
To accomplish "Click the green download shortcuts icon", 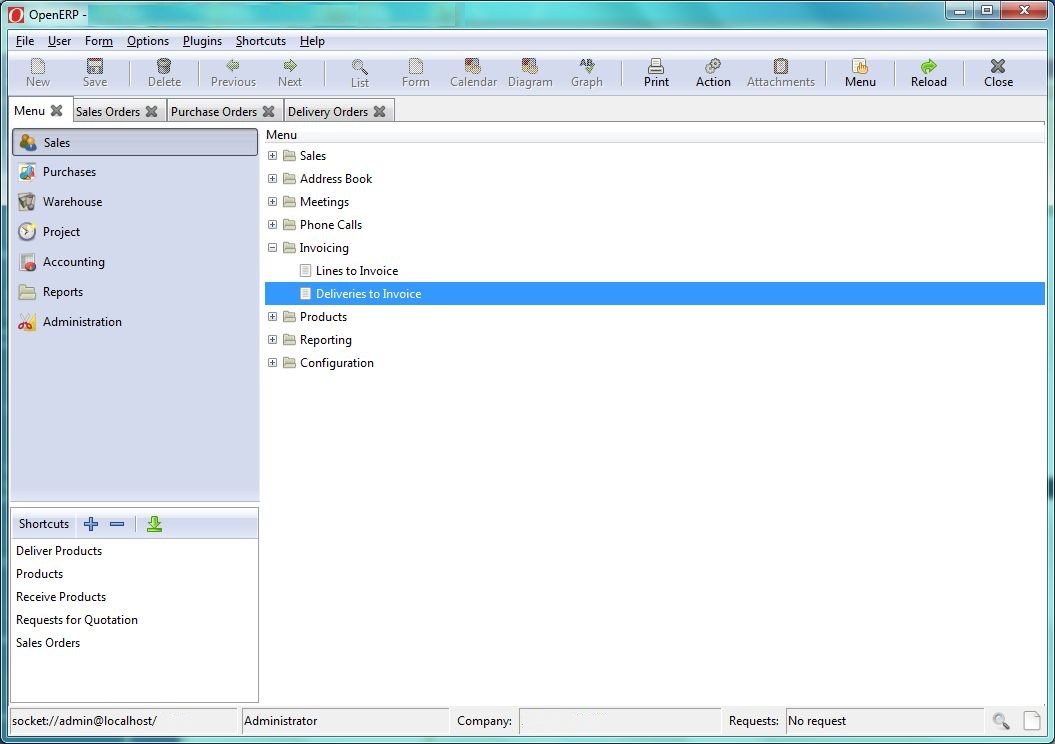I will [154, 524].
